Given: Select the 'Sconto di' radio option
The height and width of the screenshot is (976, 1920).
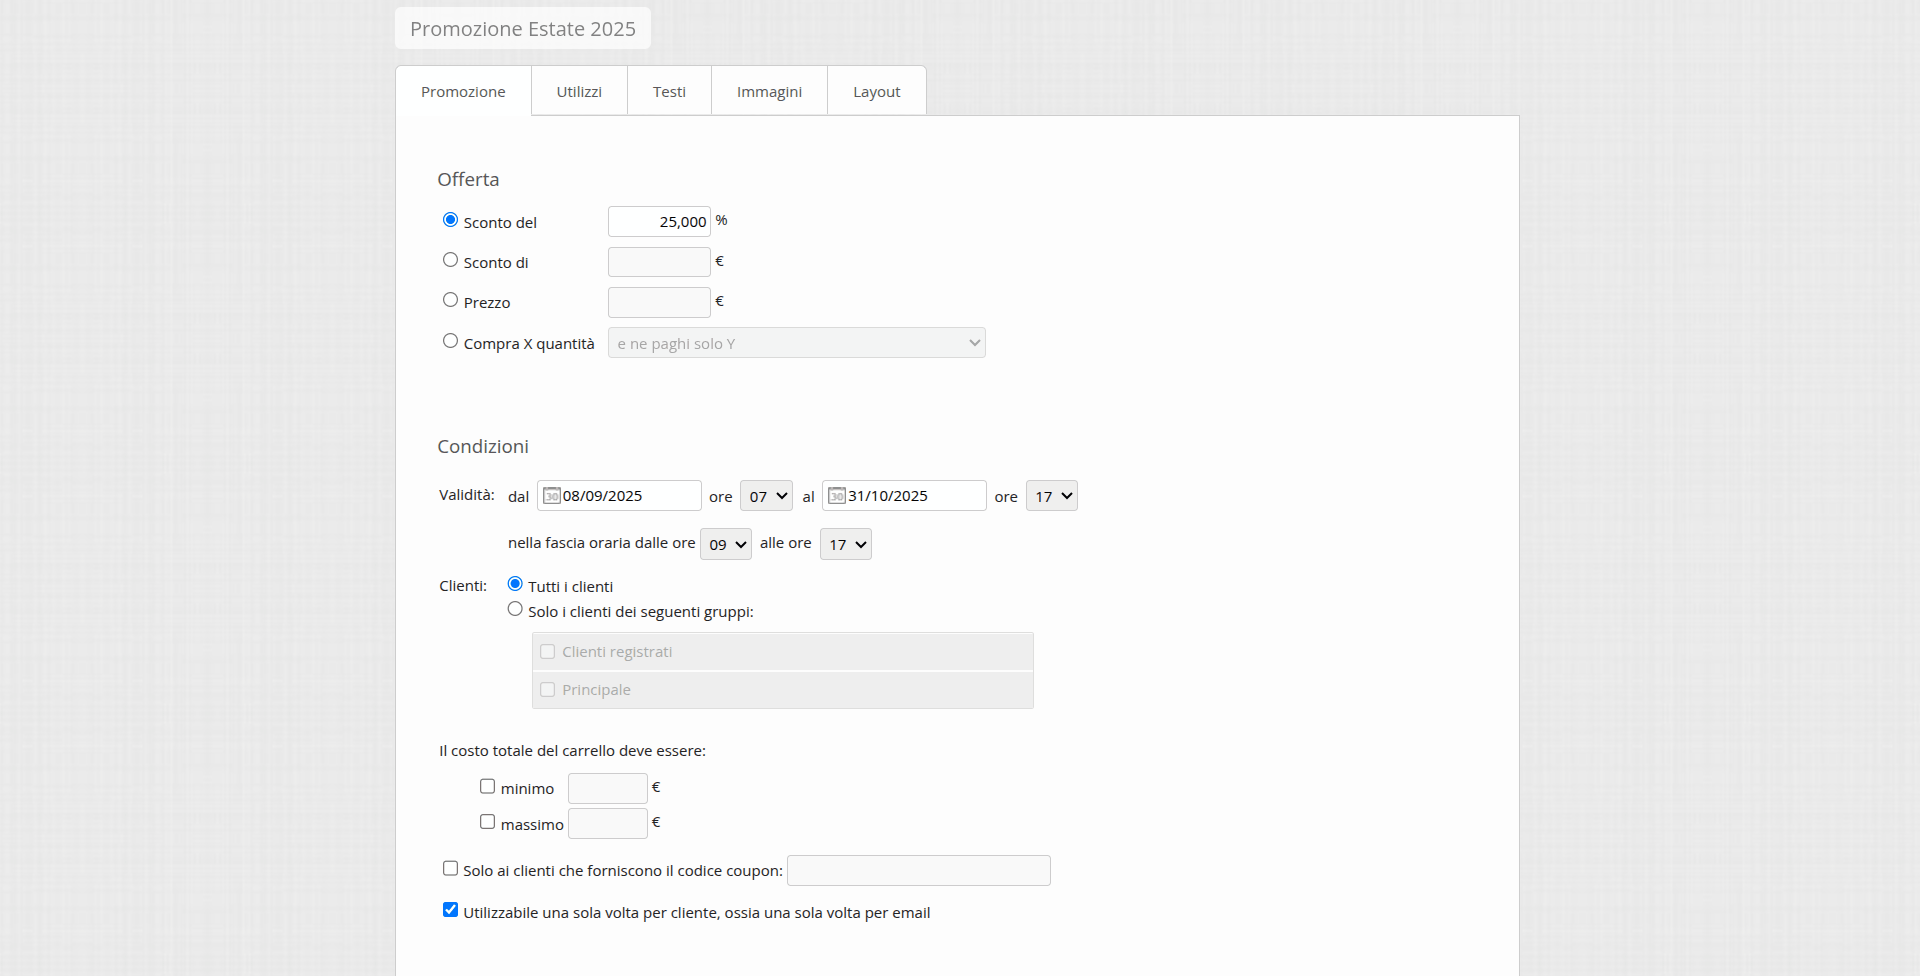Looking at the screenshot, I should coord(450,260).
